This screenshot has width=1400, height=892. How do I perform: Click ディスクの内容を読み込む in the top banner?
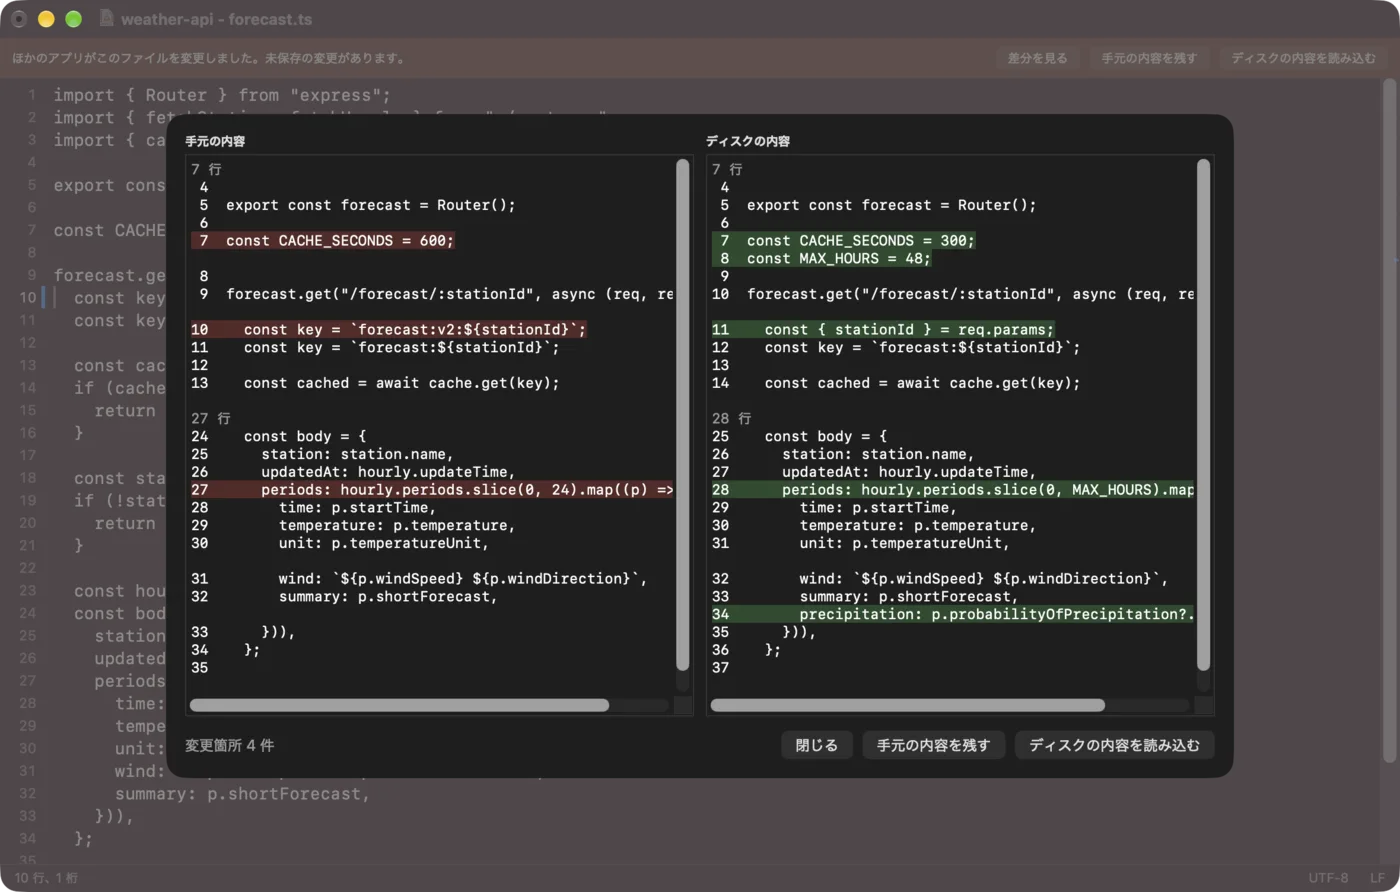[x=1303, y=58]
